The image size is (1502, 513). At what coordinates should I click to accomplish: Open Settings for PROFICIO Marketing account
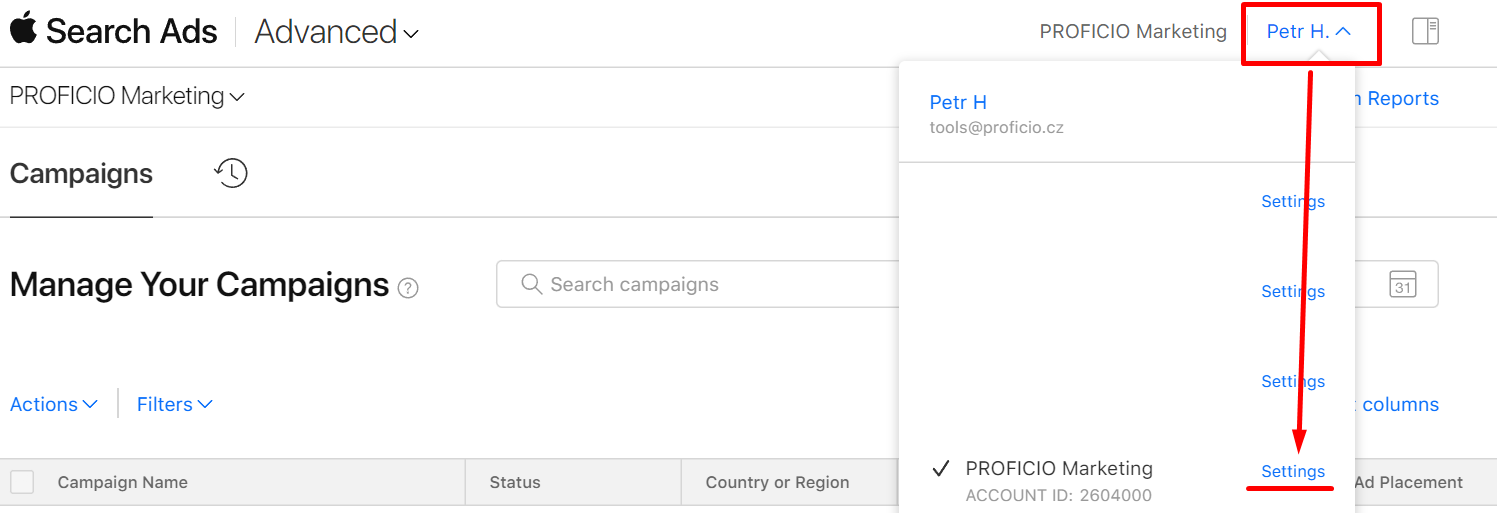click(x=1293, y=471)
